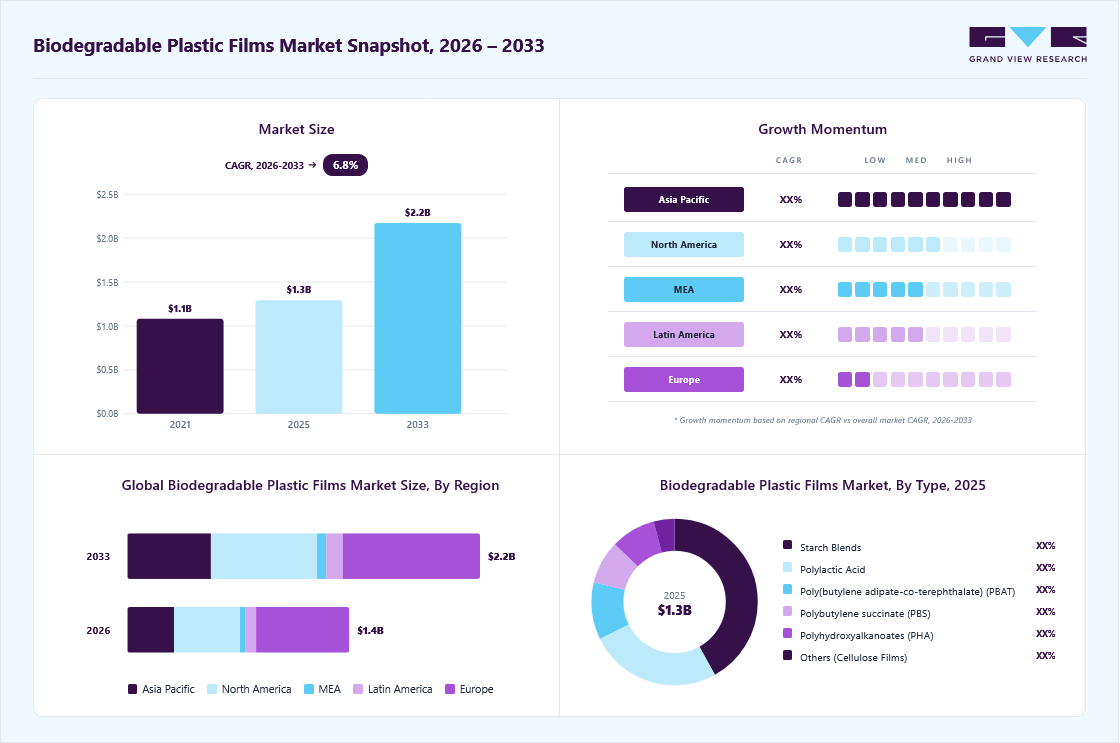Click the By Type, 2025 chart title
1120x743 pixels.
click(x=823, y=486)
